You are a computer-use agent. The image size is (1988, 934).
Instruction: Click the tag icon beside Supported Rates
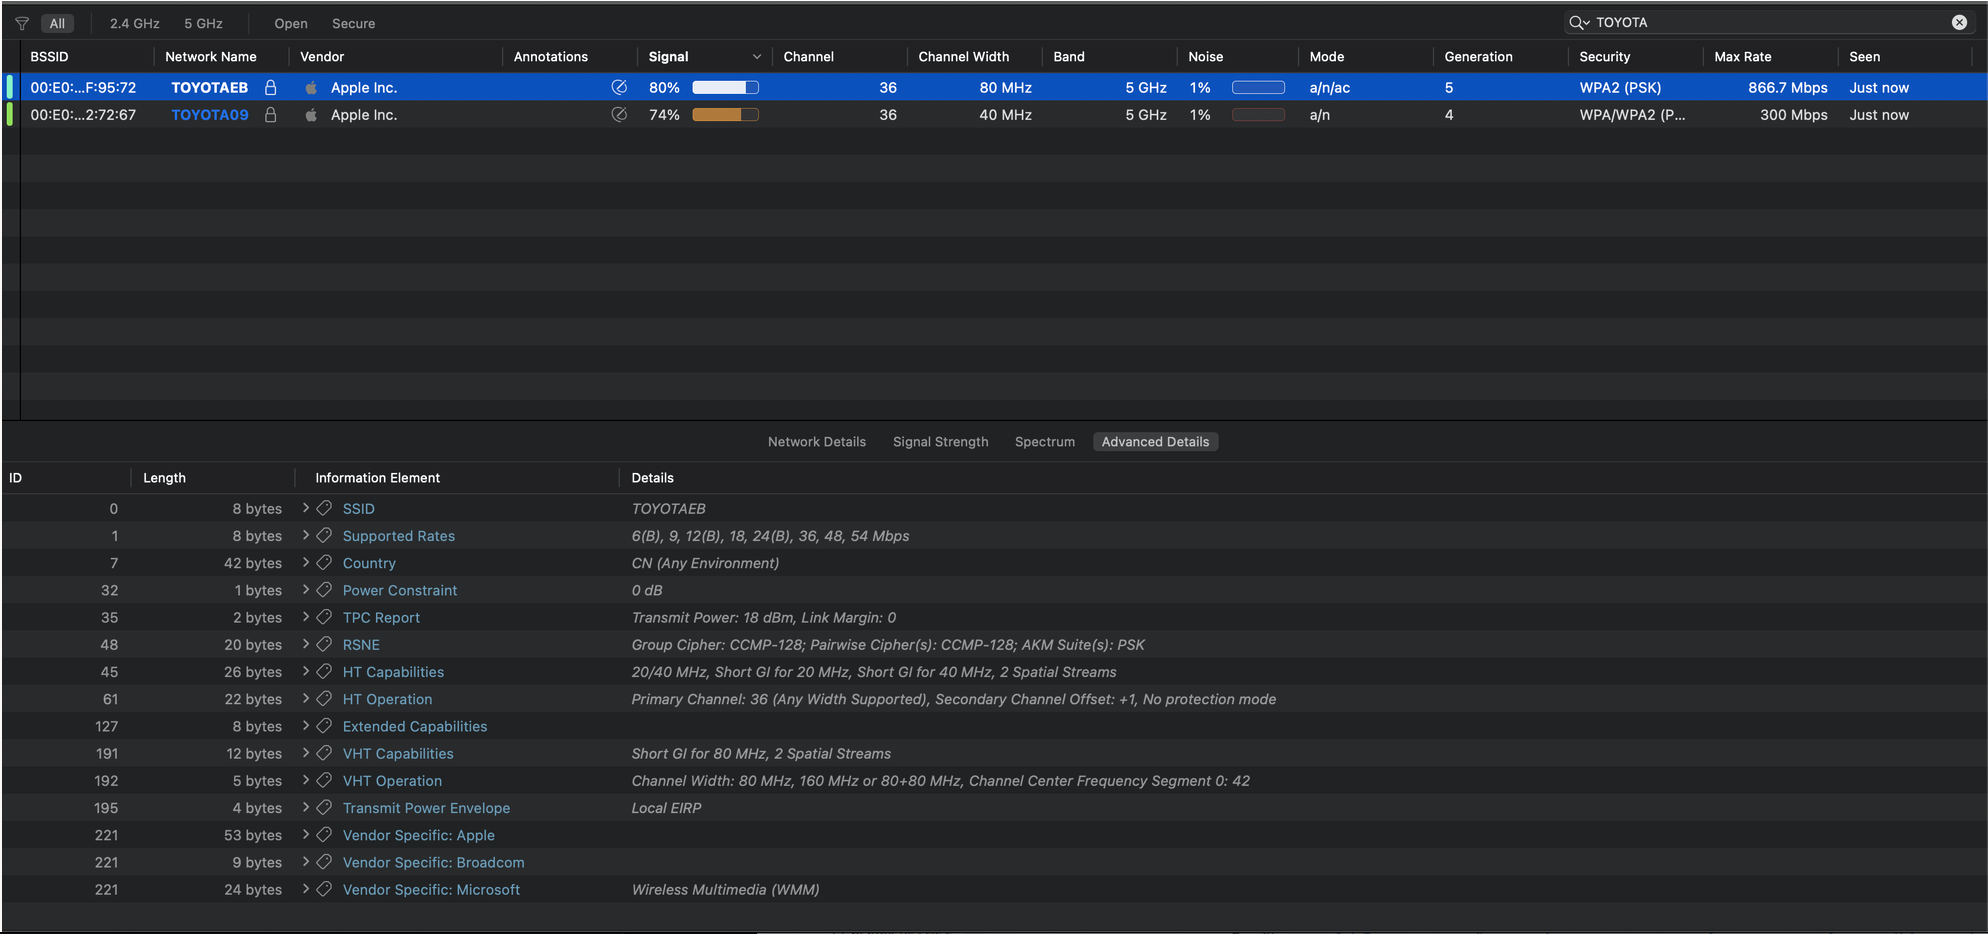(324, 535)
